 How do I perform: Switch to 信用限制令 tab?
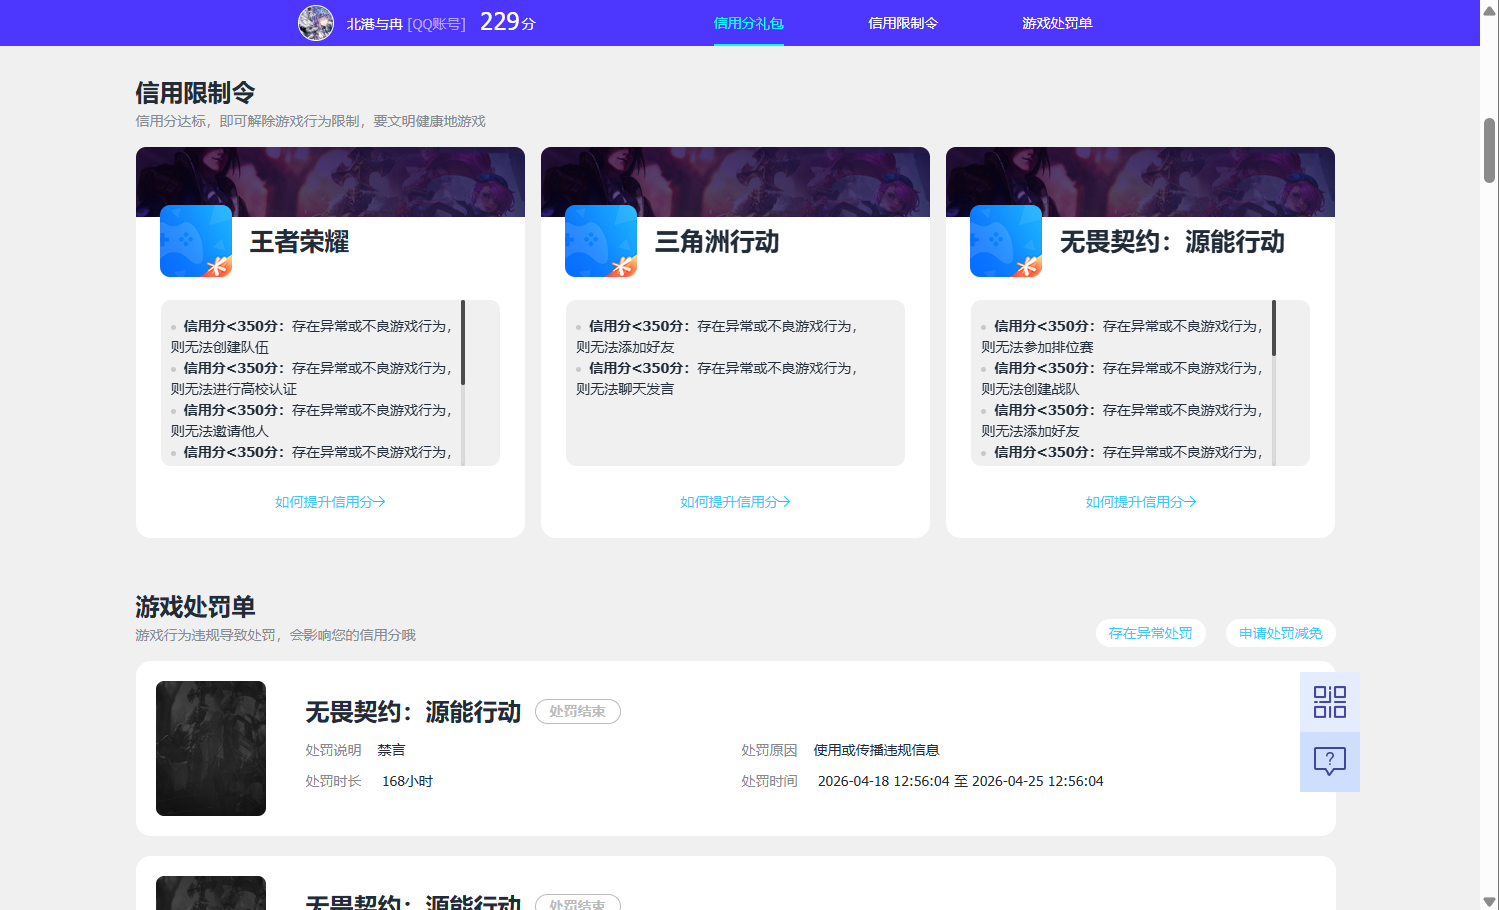point(903,23)
